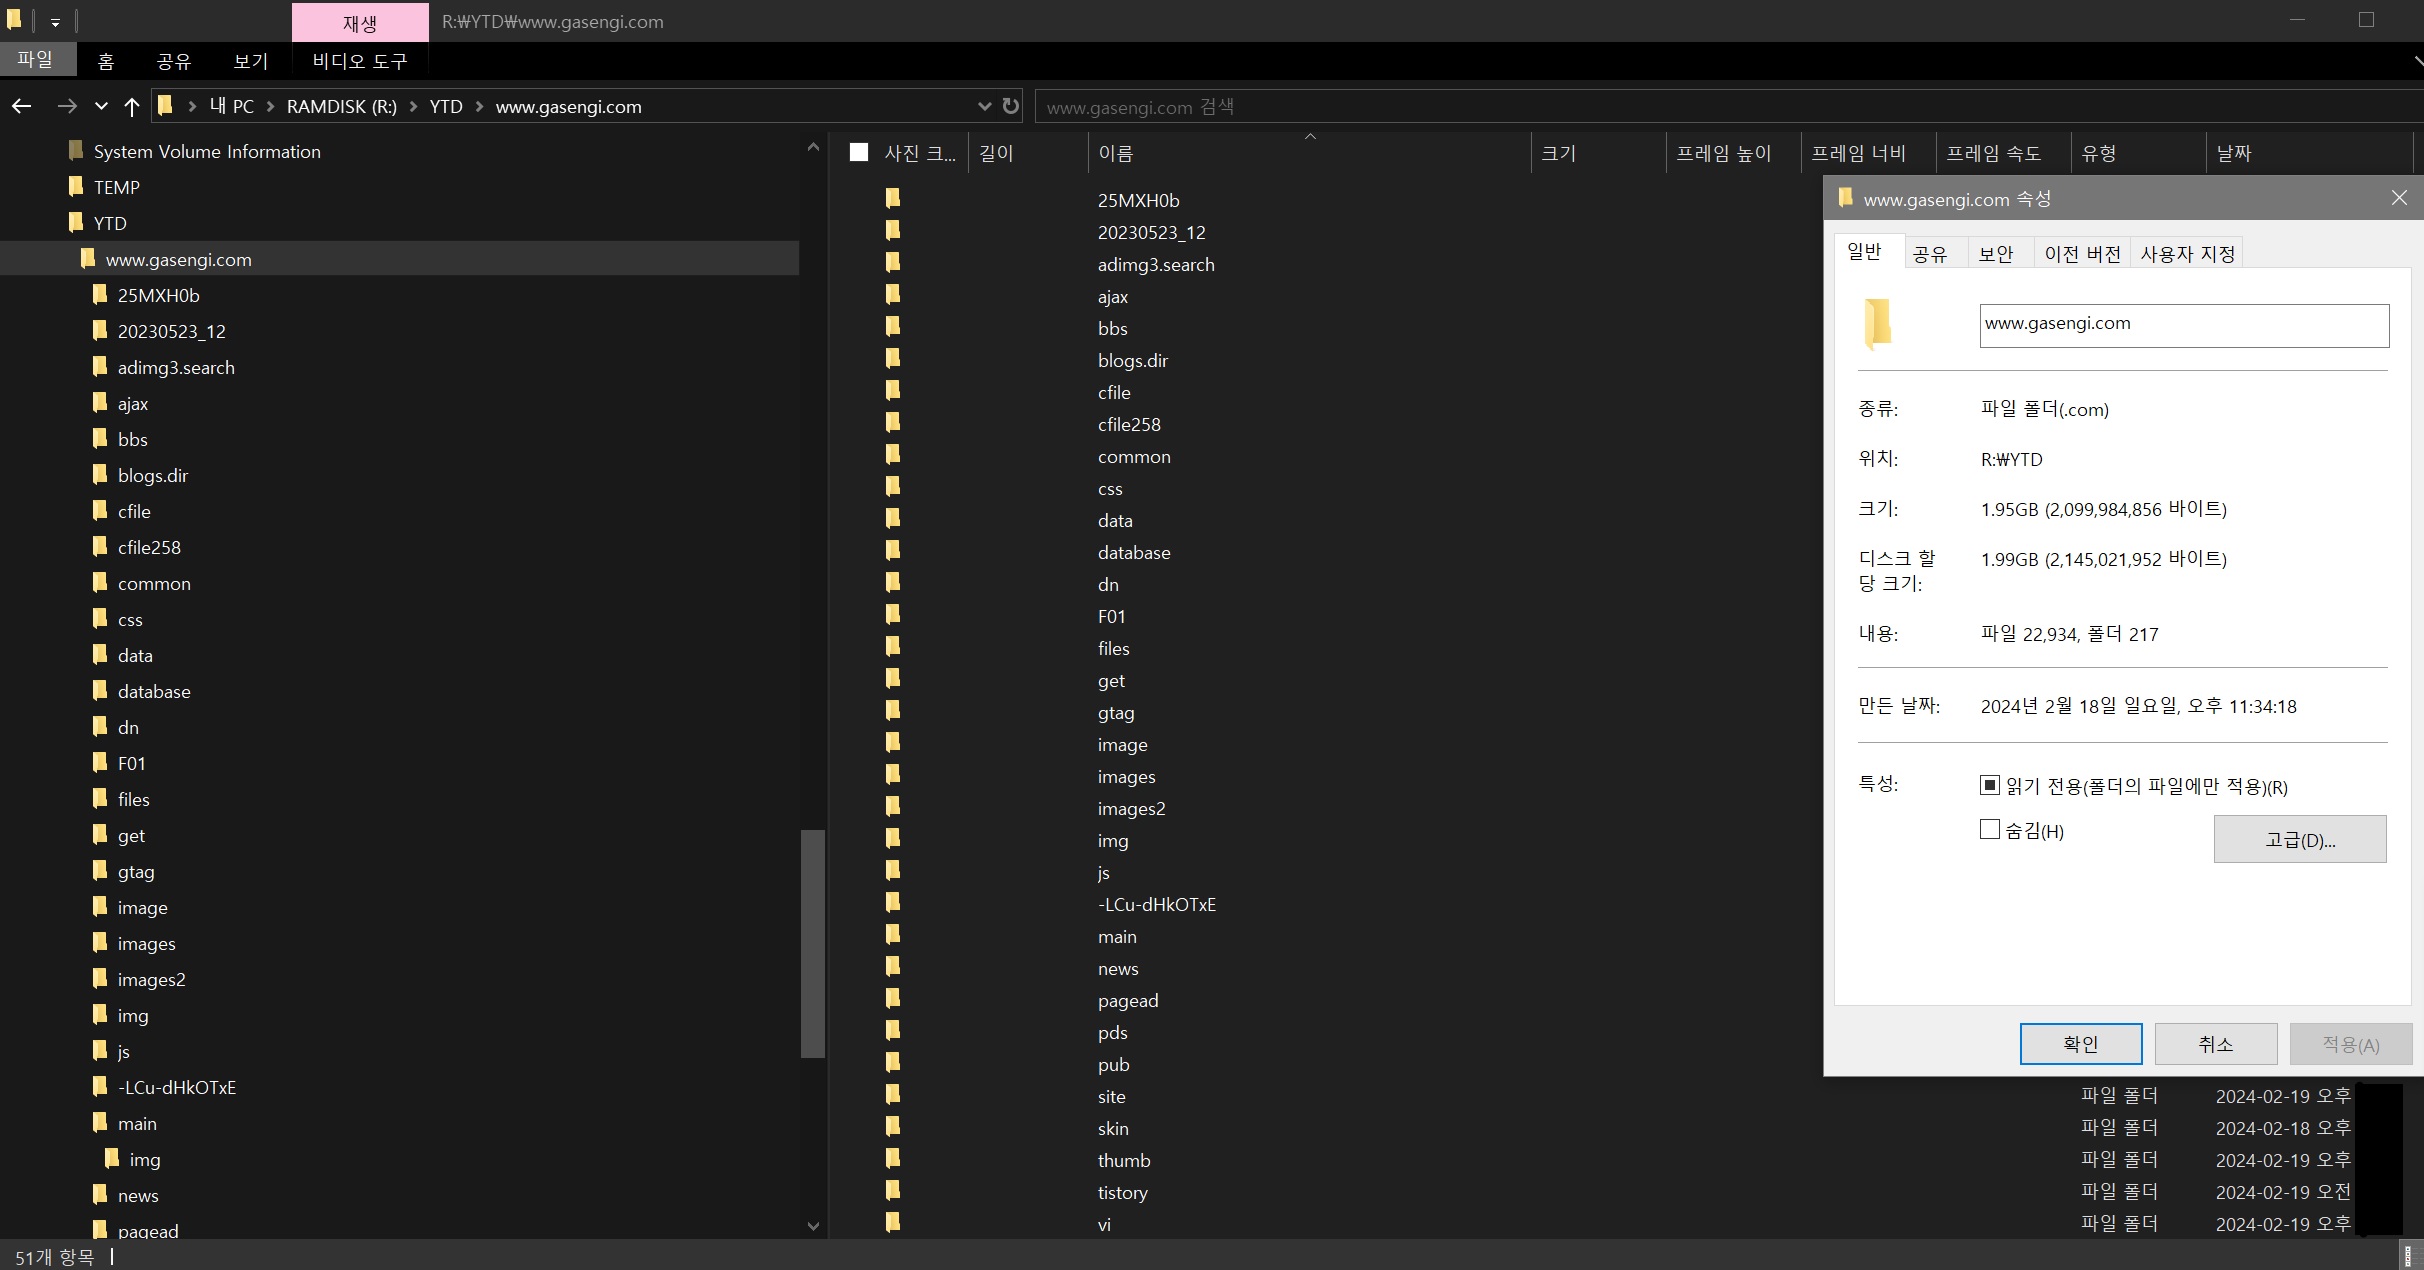Click folder icon of bbs in file list
The image size is (2424, 1270).
tap(893, 326)
